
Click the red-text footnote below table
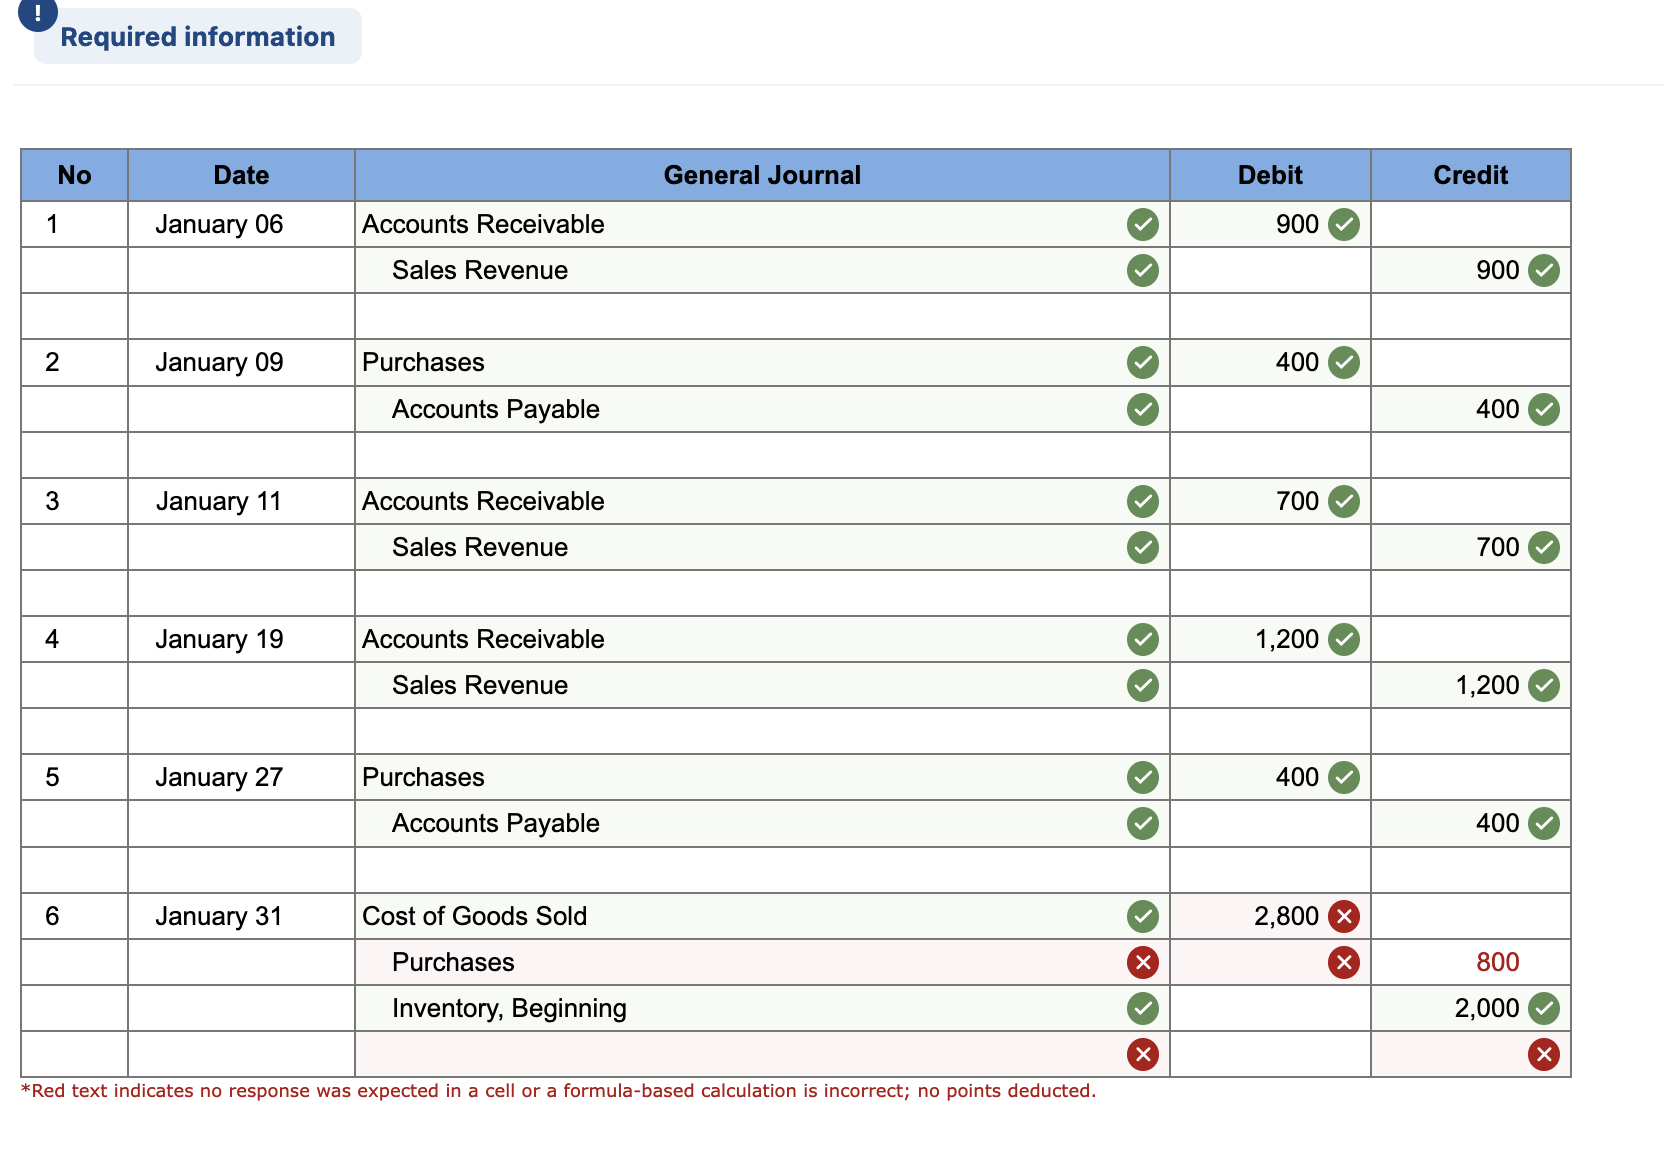(558, 1091)
